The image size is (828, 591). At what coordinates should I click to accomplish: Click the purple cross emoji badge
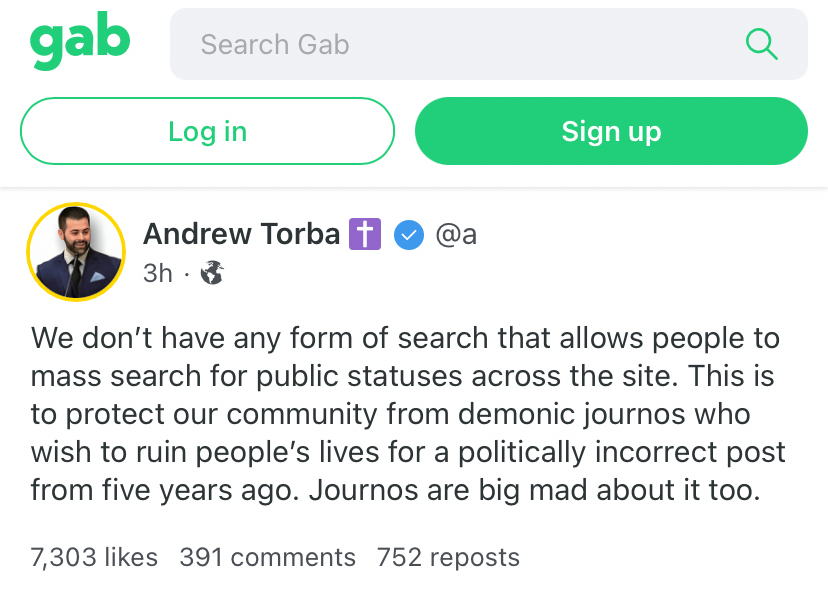(365, 234)
